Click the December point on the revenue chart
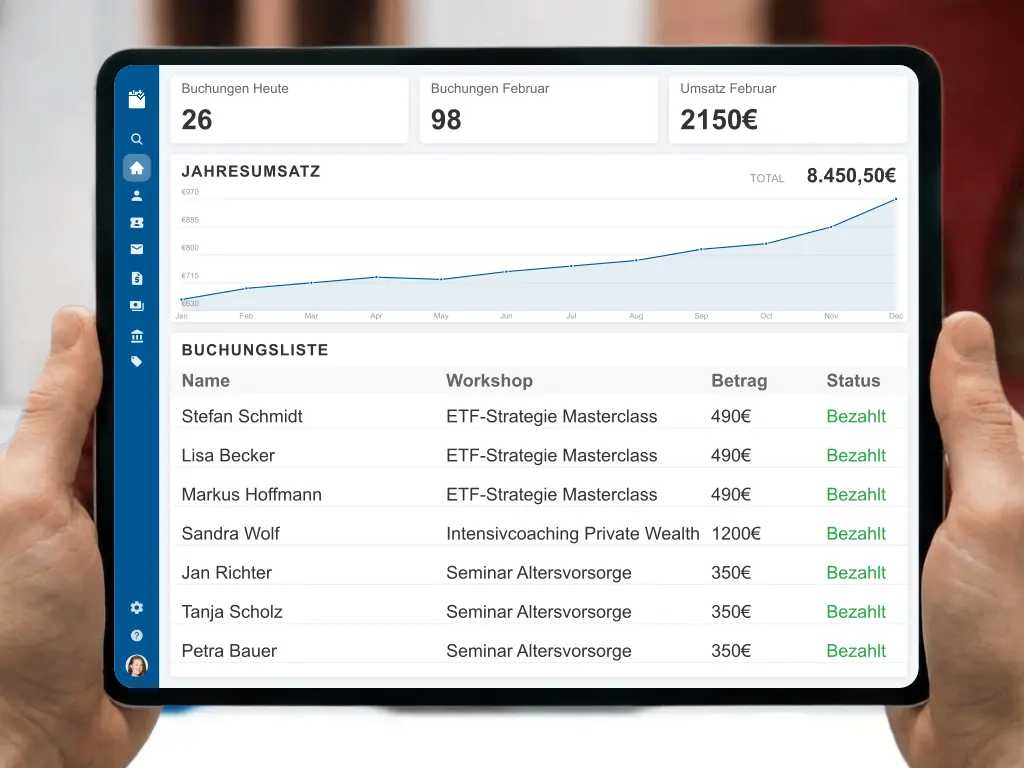The width and height of the screenshot is (1024, 768). [x=896, y=200]
